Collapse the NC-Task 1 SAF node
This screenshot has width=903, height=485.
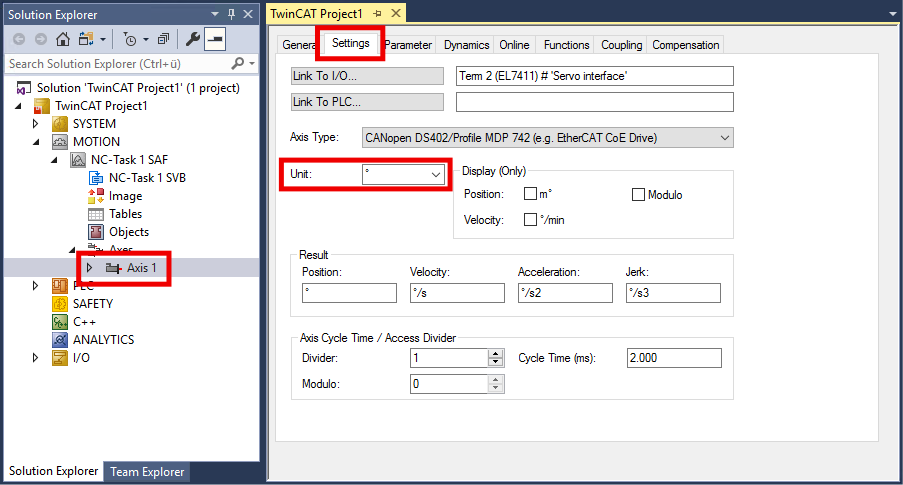coord(54,160)
